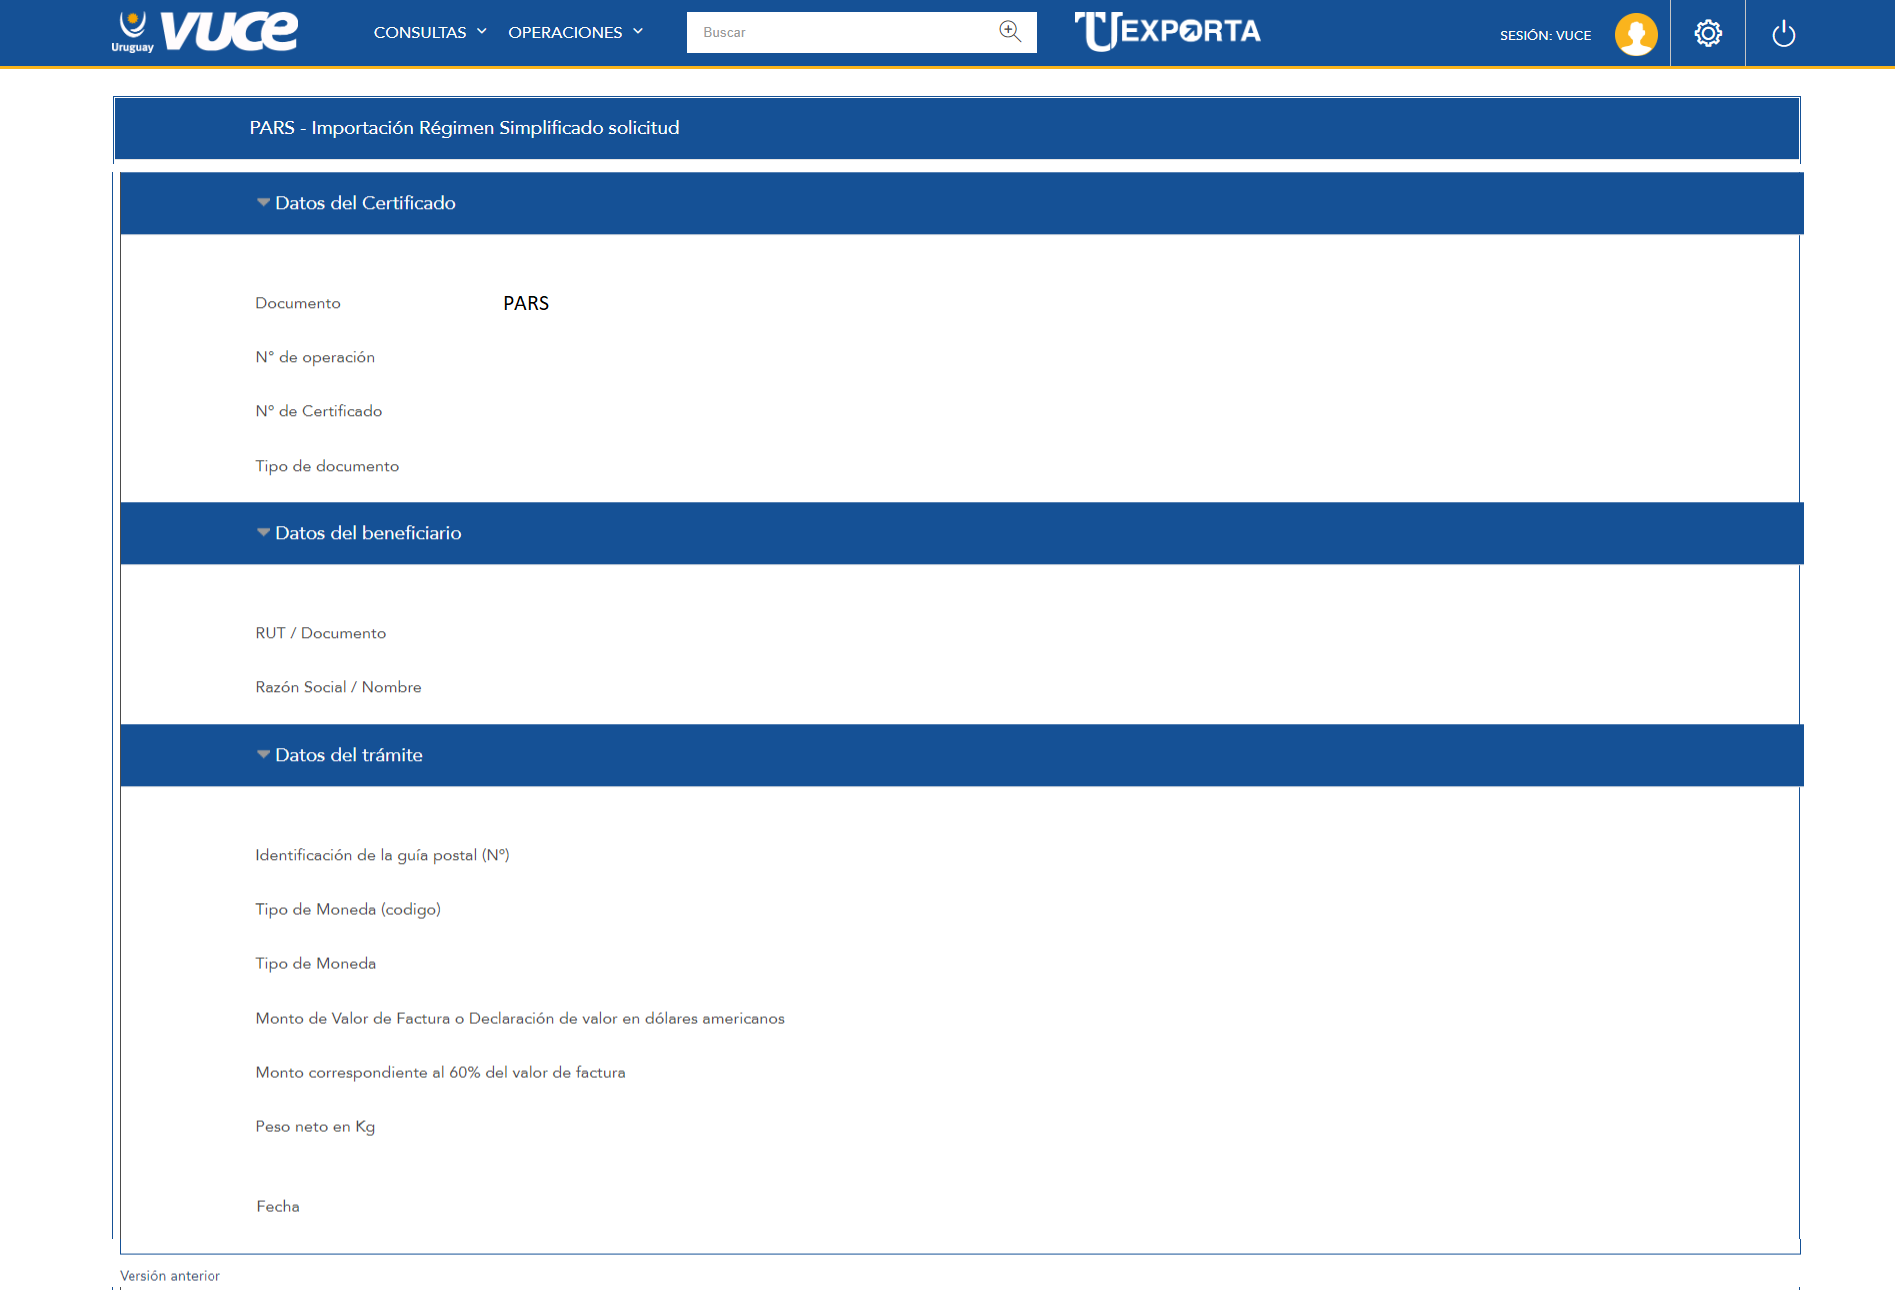1895x1293 pixels.
Task: Follow the Versión anterior link
Action: click(x=170, y=1276)
